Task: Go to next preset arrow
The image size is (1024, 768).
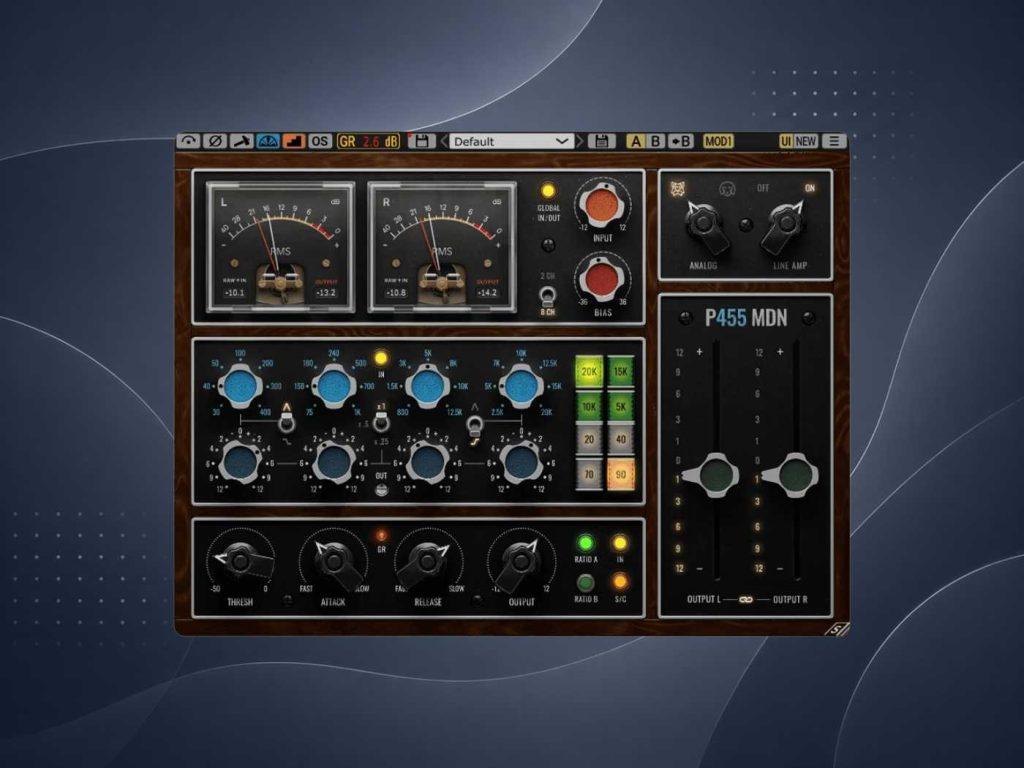Action: click(579, 141)
